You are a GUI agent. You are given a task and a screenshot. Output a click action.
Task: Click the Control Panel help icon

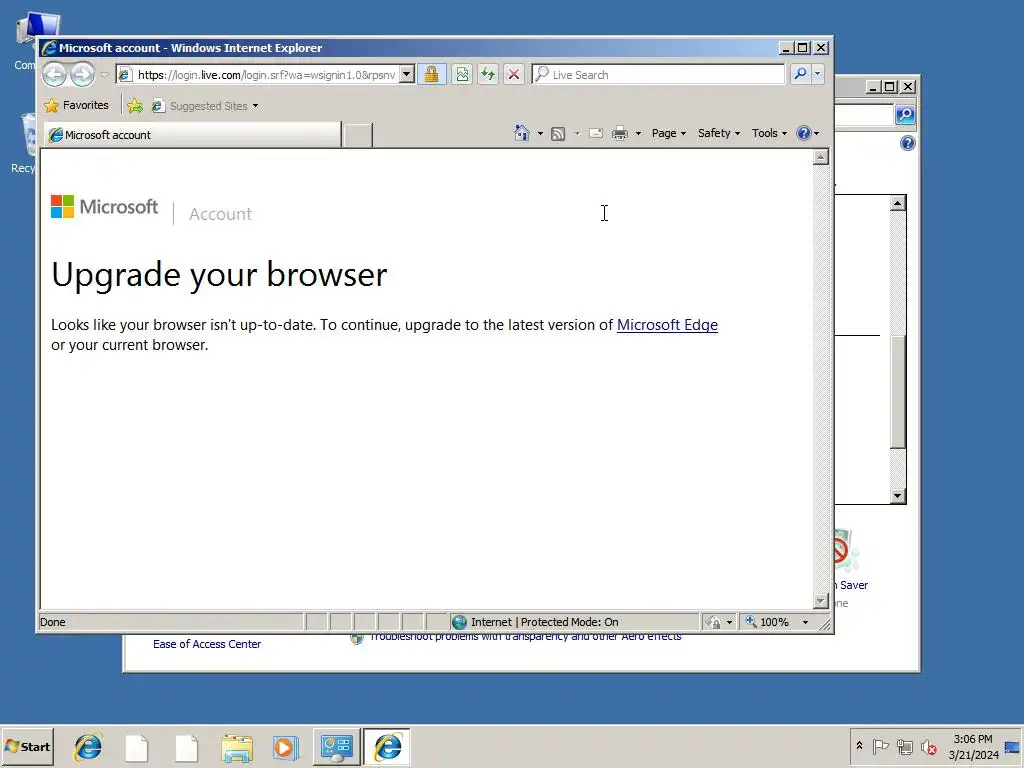click(x=907, y=143)
